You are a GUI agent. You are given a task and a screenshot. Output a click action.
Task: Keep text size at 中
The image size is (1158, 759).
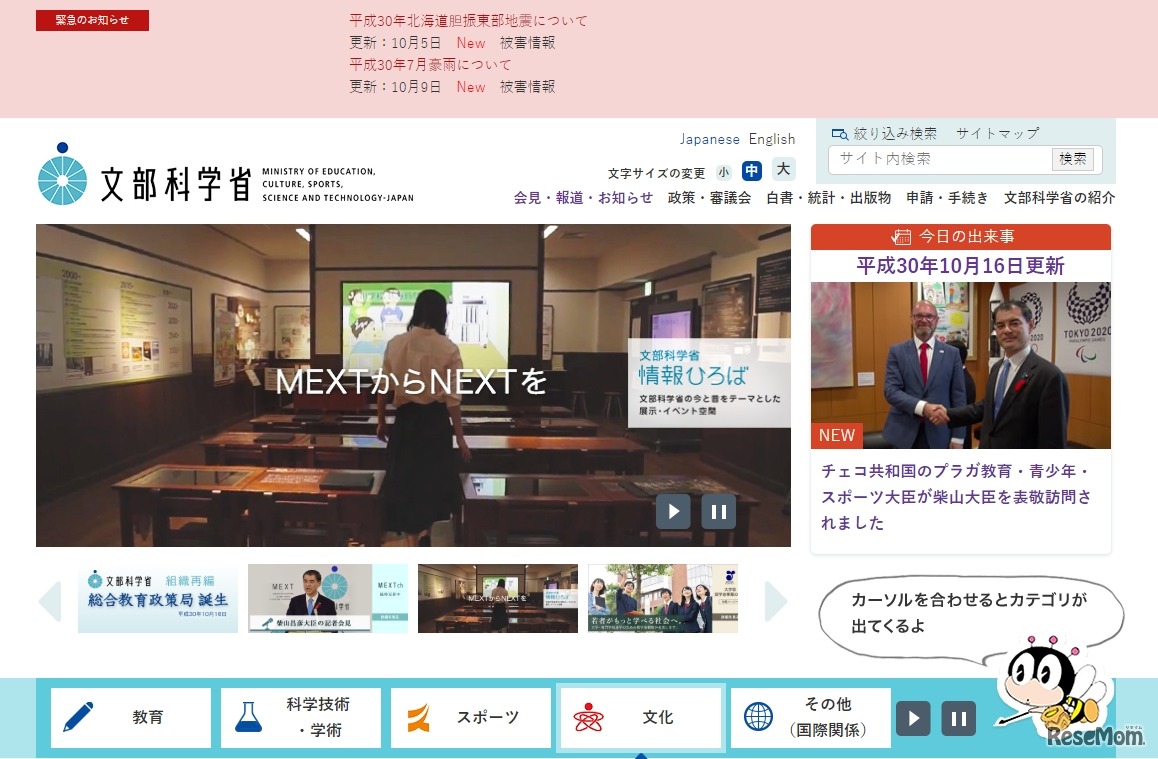click(754, 171)
